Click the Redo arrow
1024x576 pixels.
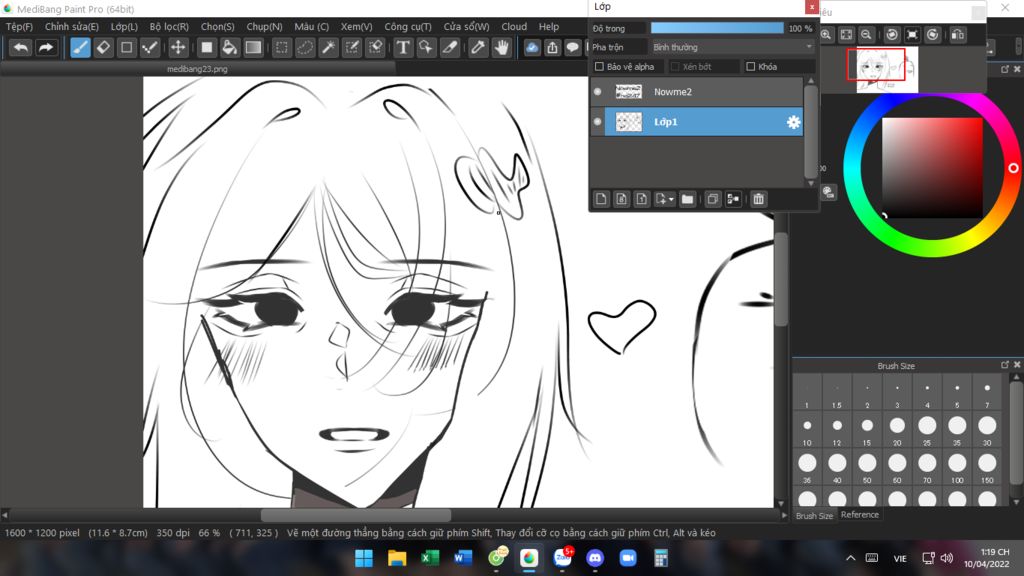[46, 48]
